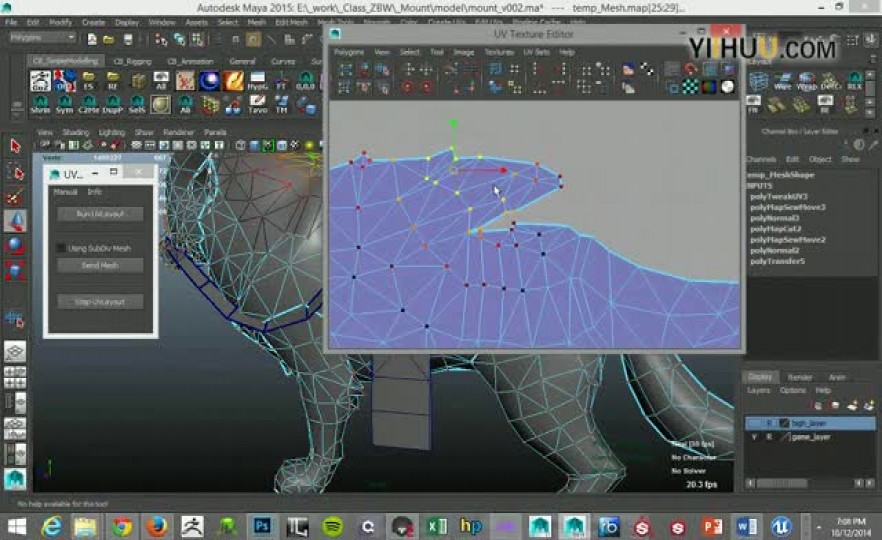Select the high_layer row

(811, 423)
